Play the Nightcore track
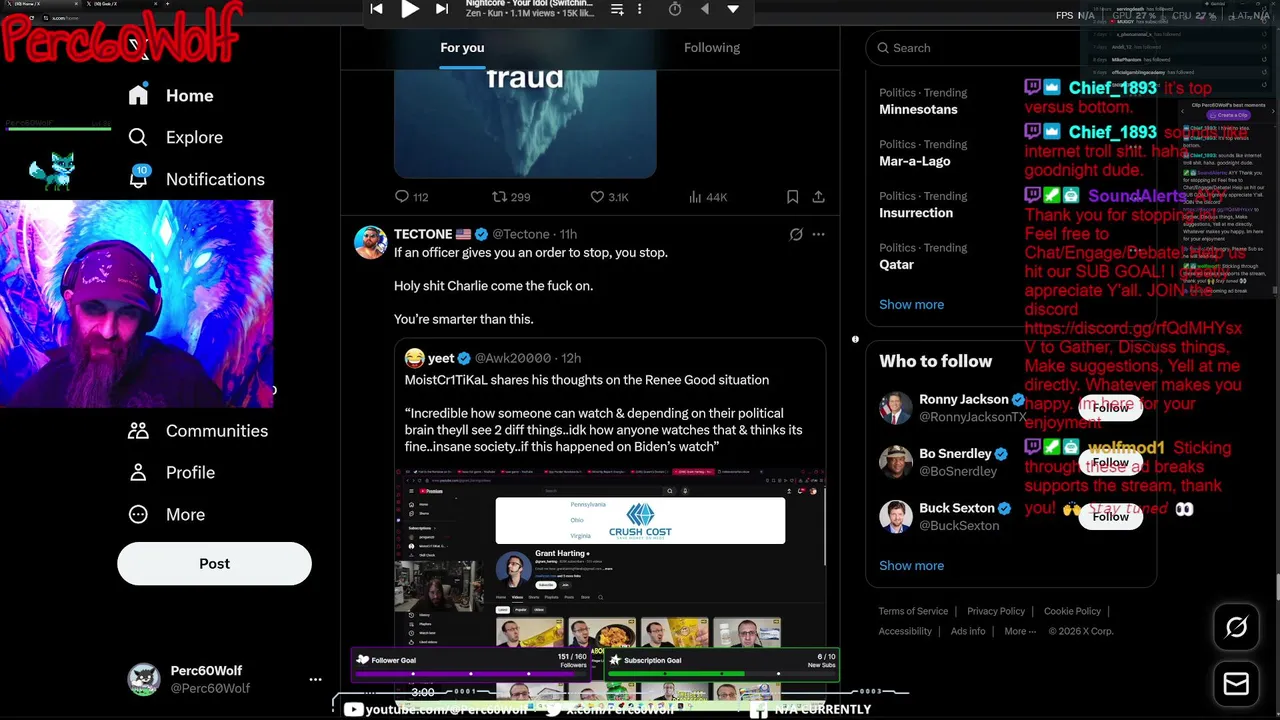 (x=409, y=9)
